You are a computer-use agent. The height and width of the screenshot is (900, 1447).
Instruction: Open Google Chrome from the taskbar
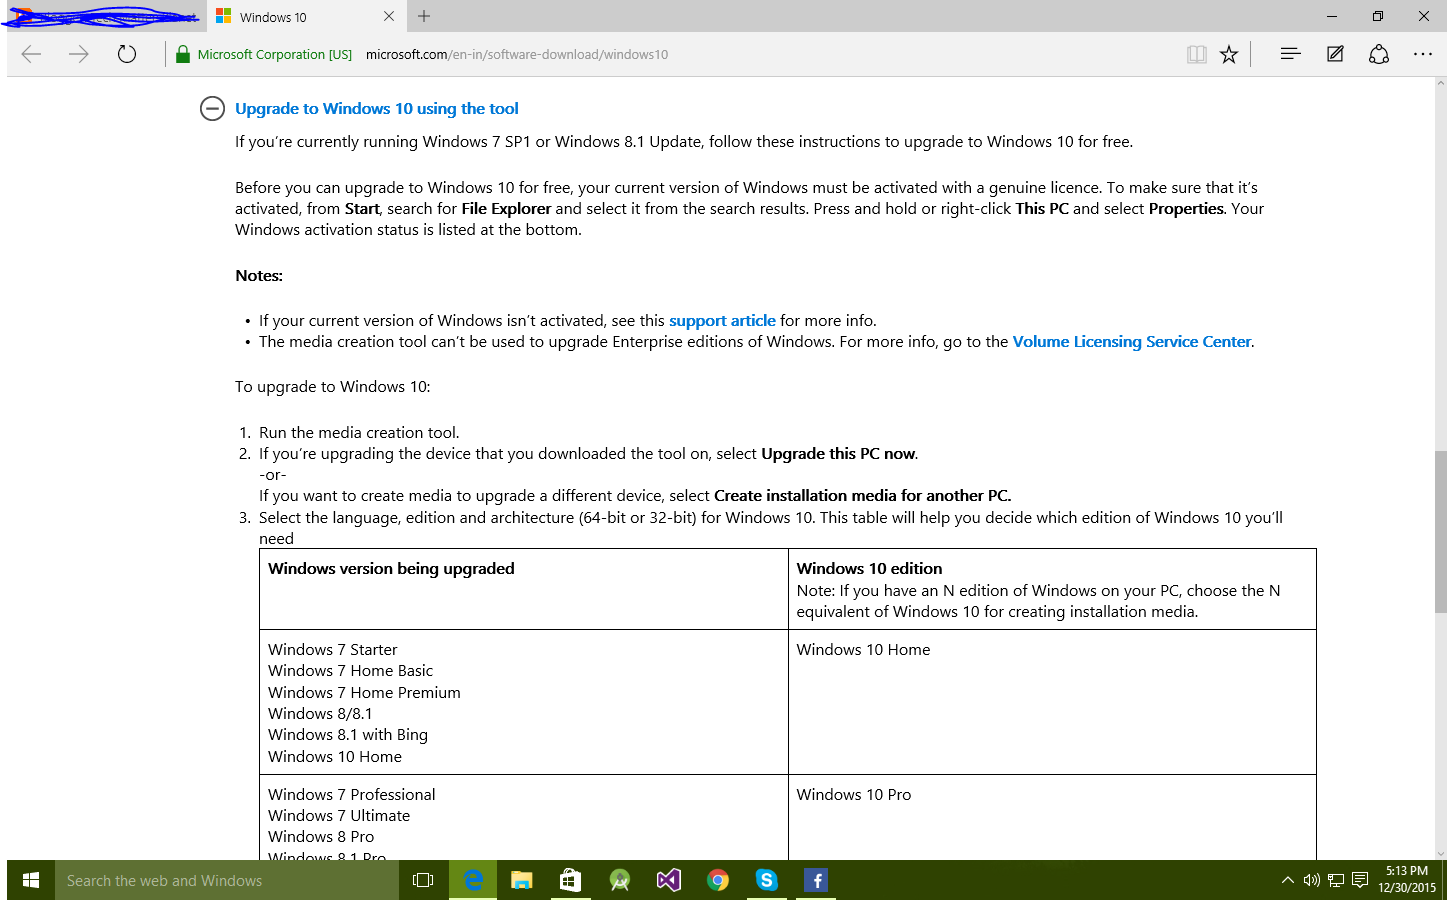point(718,880)
